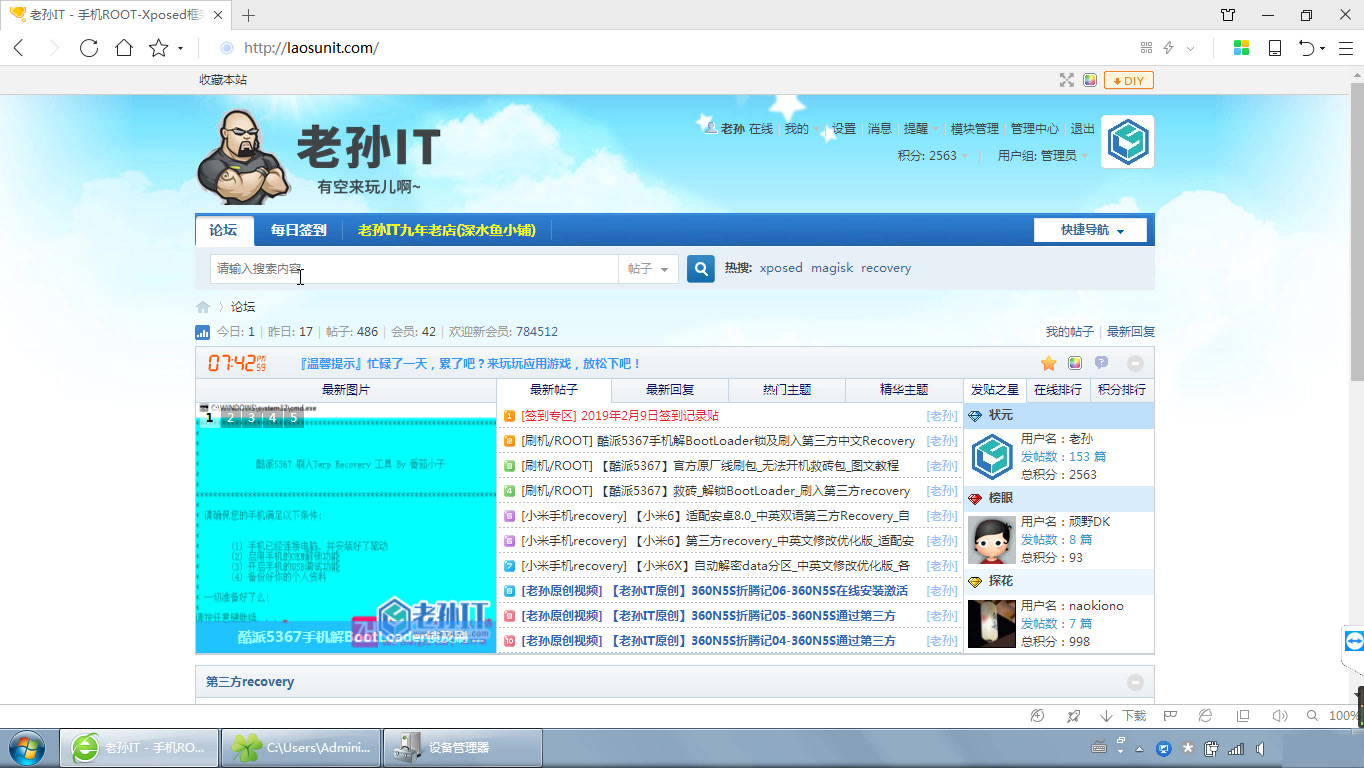Open the skin and theme icon at top

pos(1228,15)
